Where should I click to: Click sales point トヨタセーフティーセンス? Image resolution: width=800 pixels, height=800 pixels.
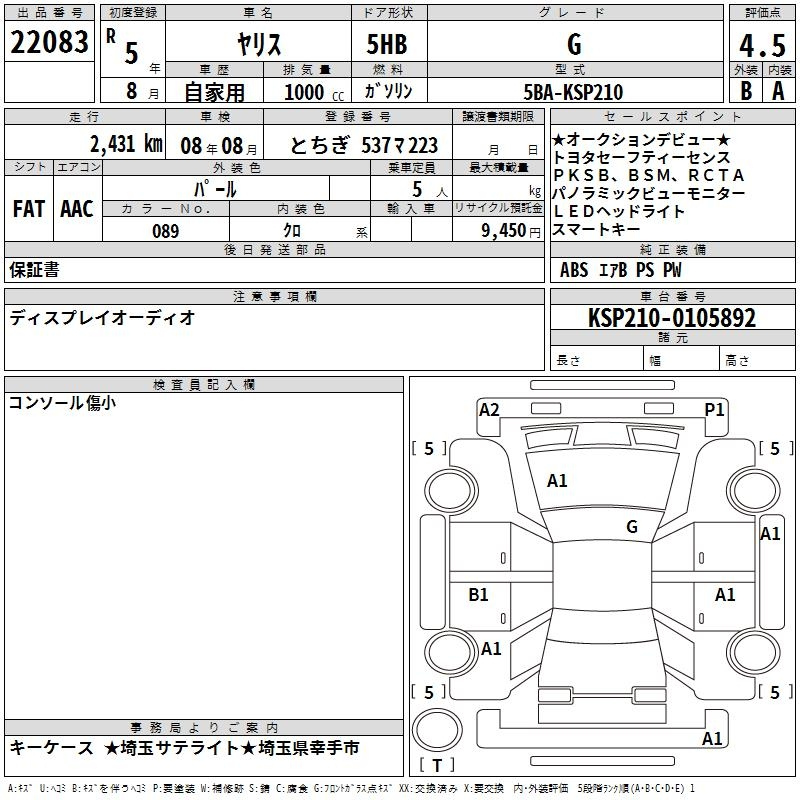641,157
